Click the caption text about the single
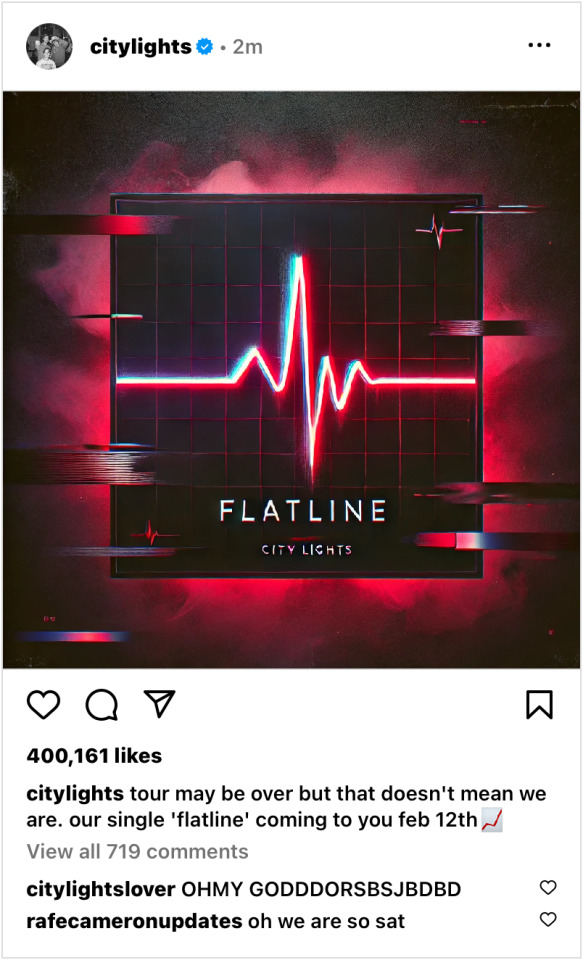Viewport: 583px width, 960px height. (x=287, y=808)
